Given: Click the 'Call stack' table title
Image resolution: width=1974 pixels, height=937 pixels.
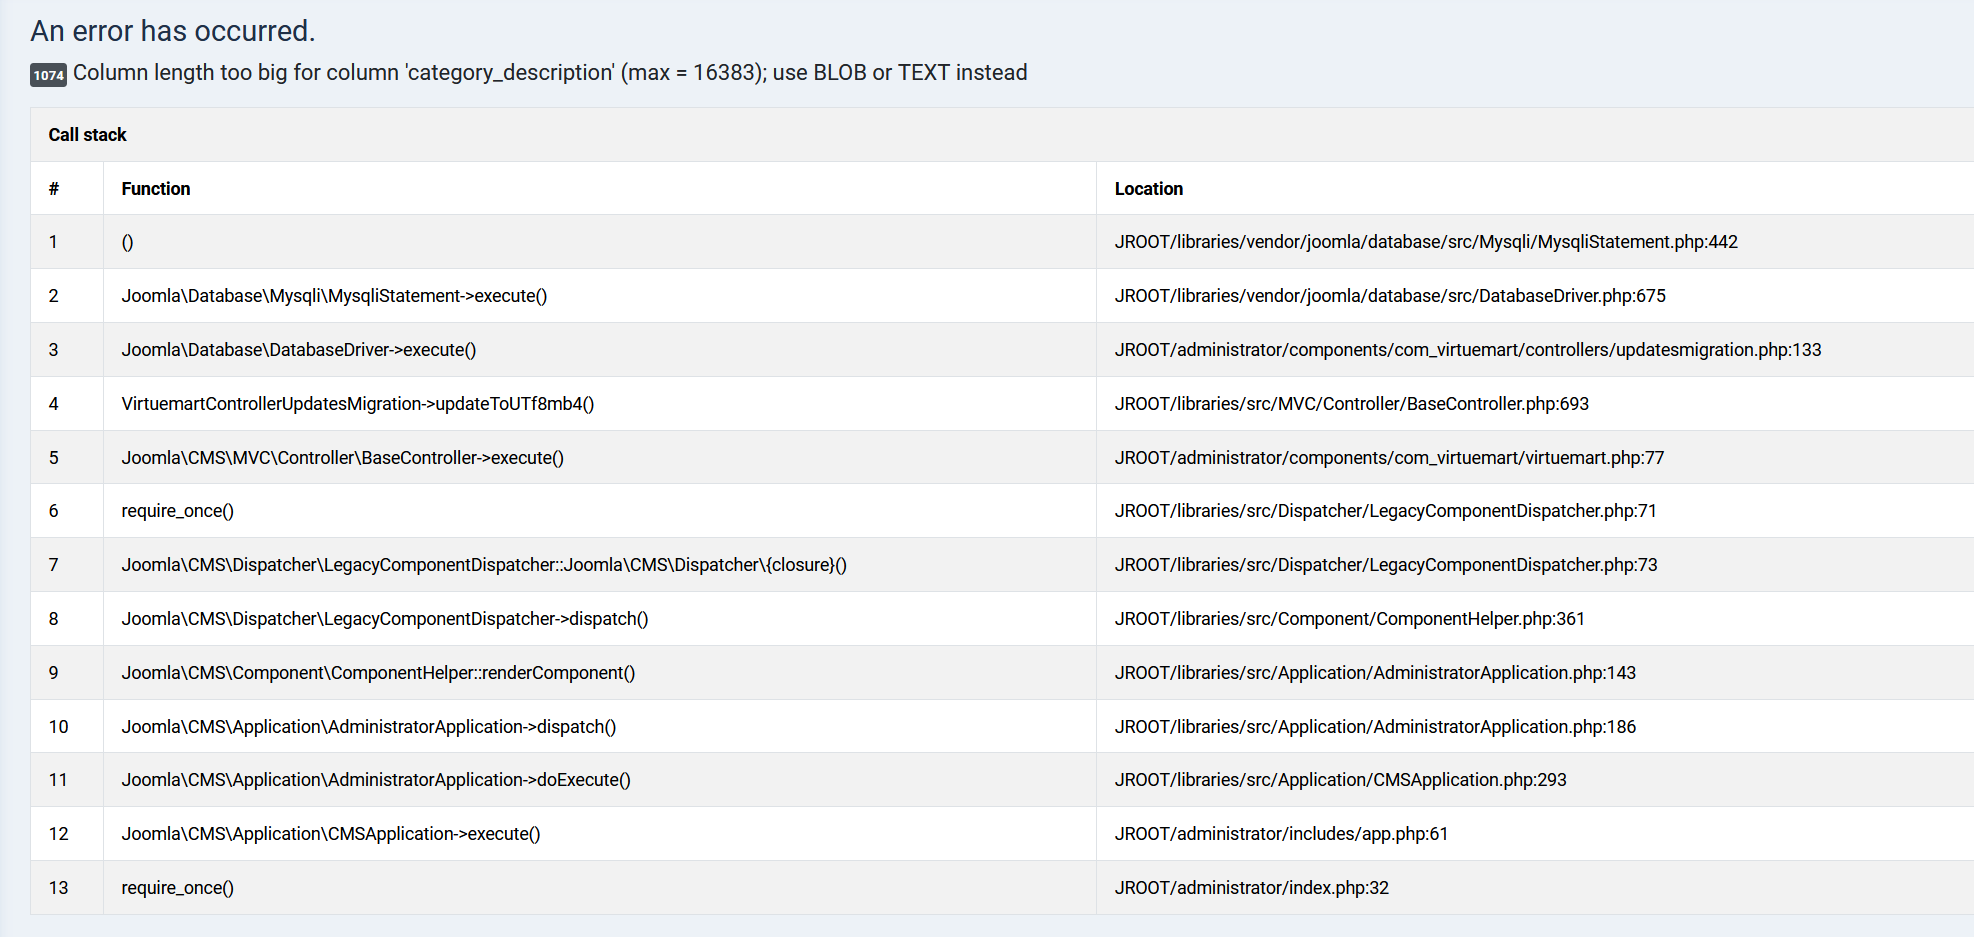Looking at the screenshot, I should click(87, 135).
